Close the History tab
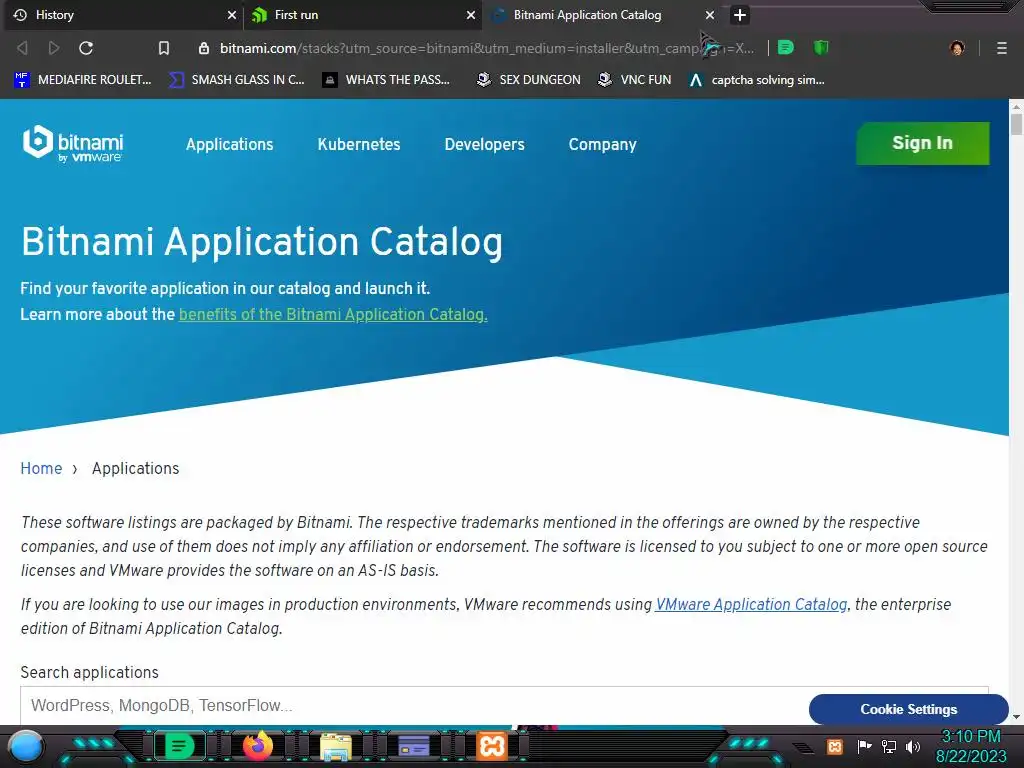1024x768 pixels. tap(232, 15)
